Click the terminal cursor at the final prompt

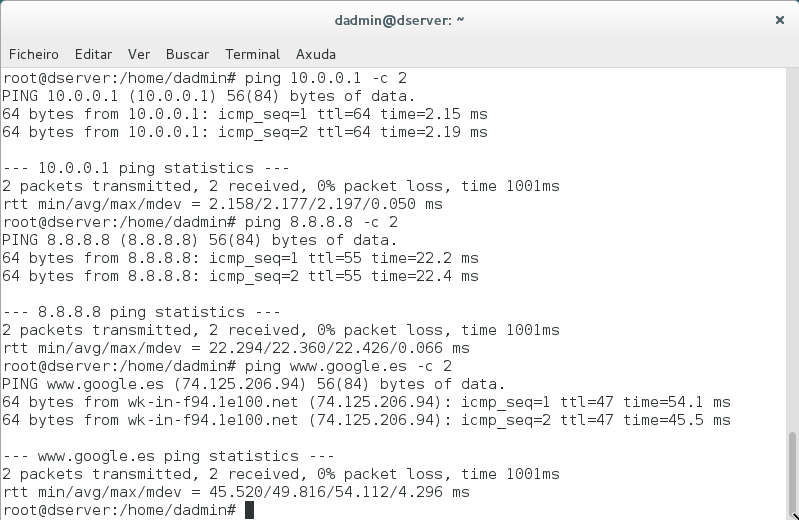pos(249,510)
